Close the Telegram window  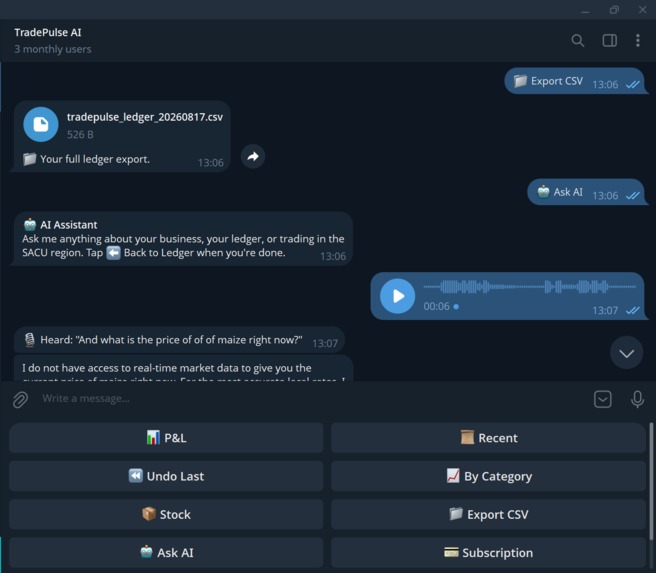(642, 10)
